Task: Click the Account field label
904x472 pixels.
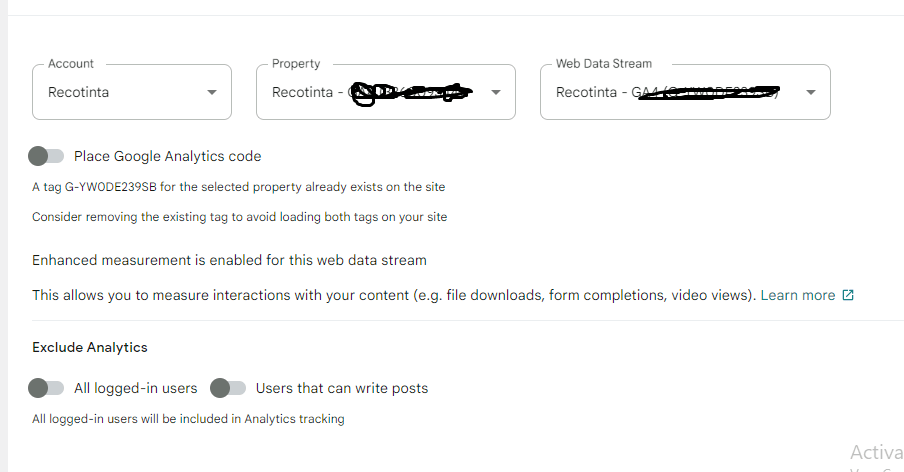Action: 70,63
